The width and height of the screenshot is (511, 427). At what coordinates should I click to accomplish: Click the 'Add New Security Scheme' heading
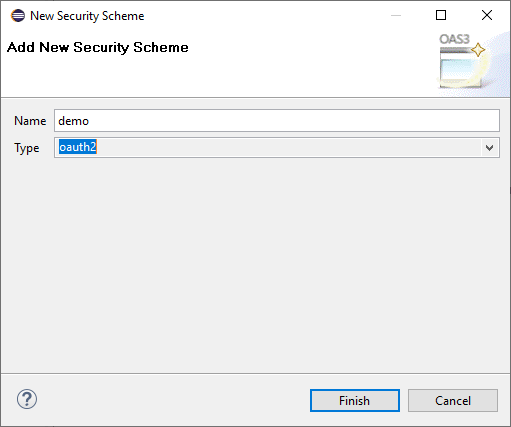click(98, 47)
